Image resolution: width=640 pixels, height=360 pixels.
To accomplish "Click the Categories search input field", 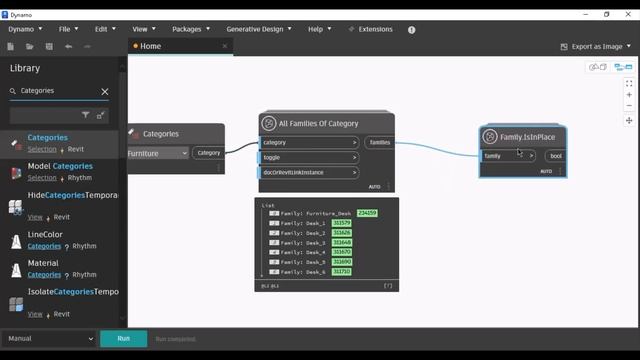I will 58,91.
